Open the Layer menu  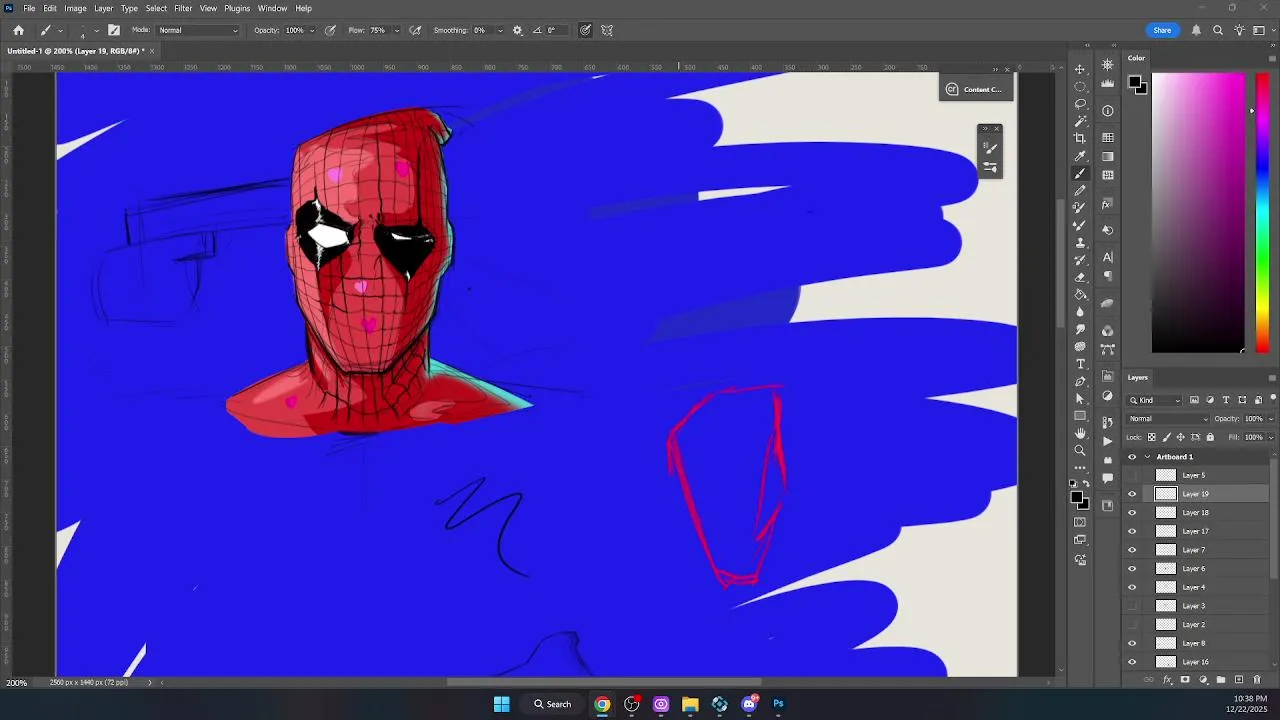[104, 8]
